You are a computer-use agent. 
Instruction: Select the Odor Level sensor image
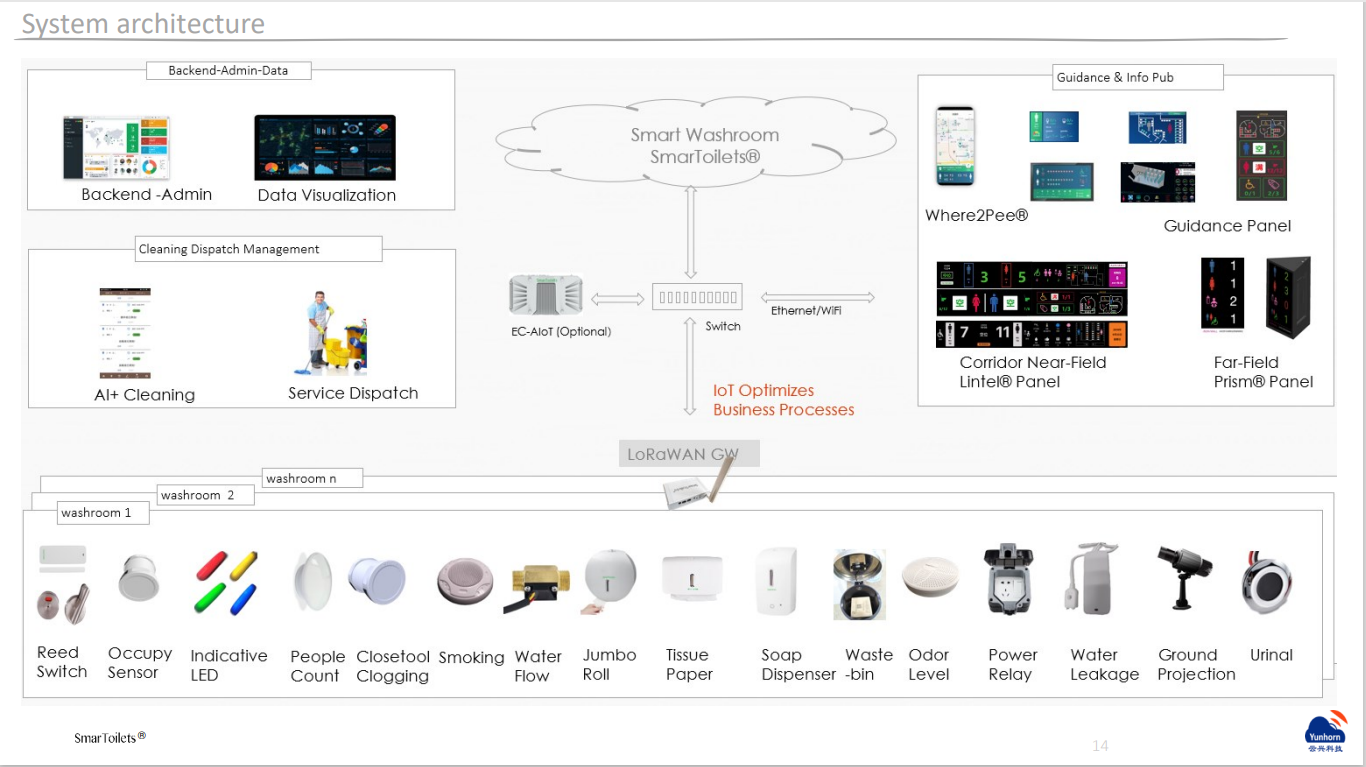click(x=930, y=579)
